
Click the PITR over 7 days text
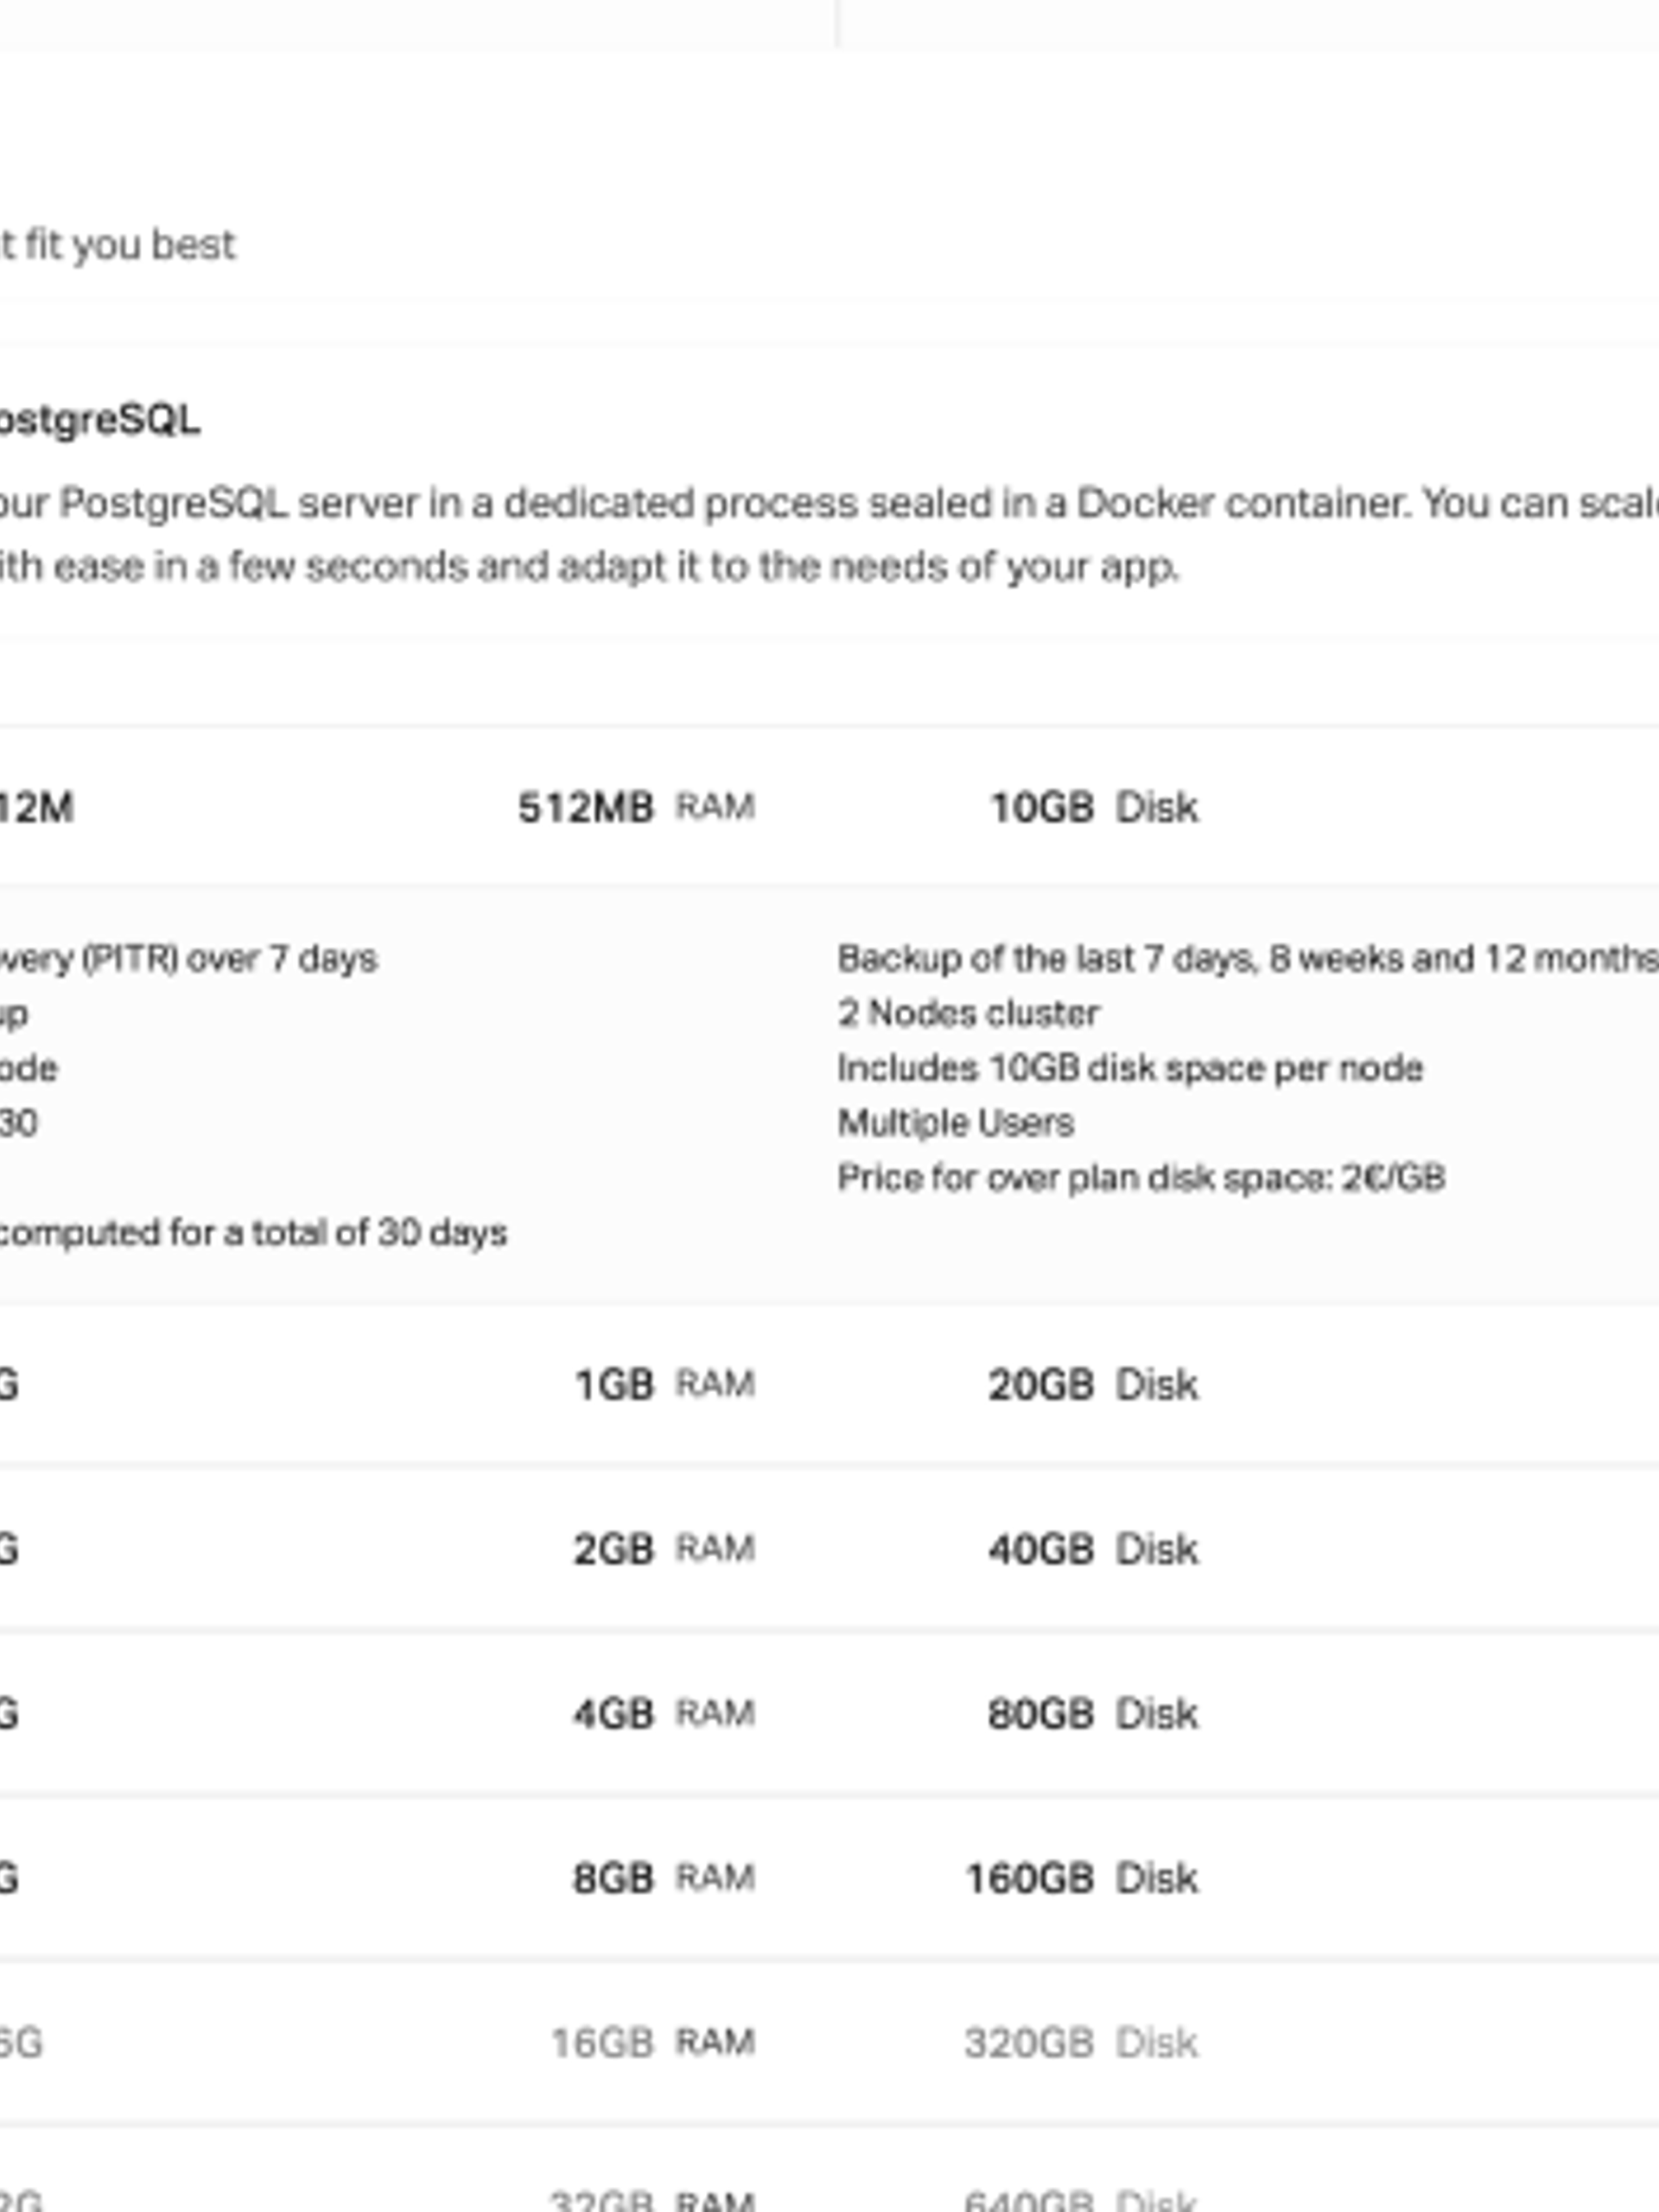click(188, 959)
